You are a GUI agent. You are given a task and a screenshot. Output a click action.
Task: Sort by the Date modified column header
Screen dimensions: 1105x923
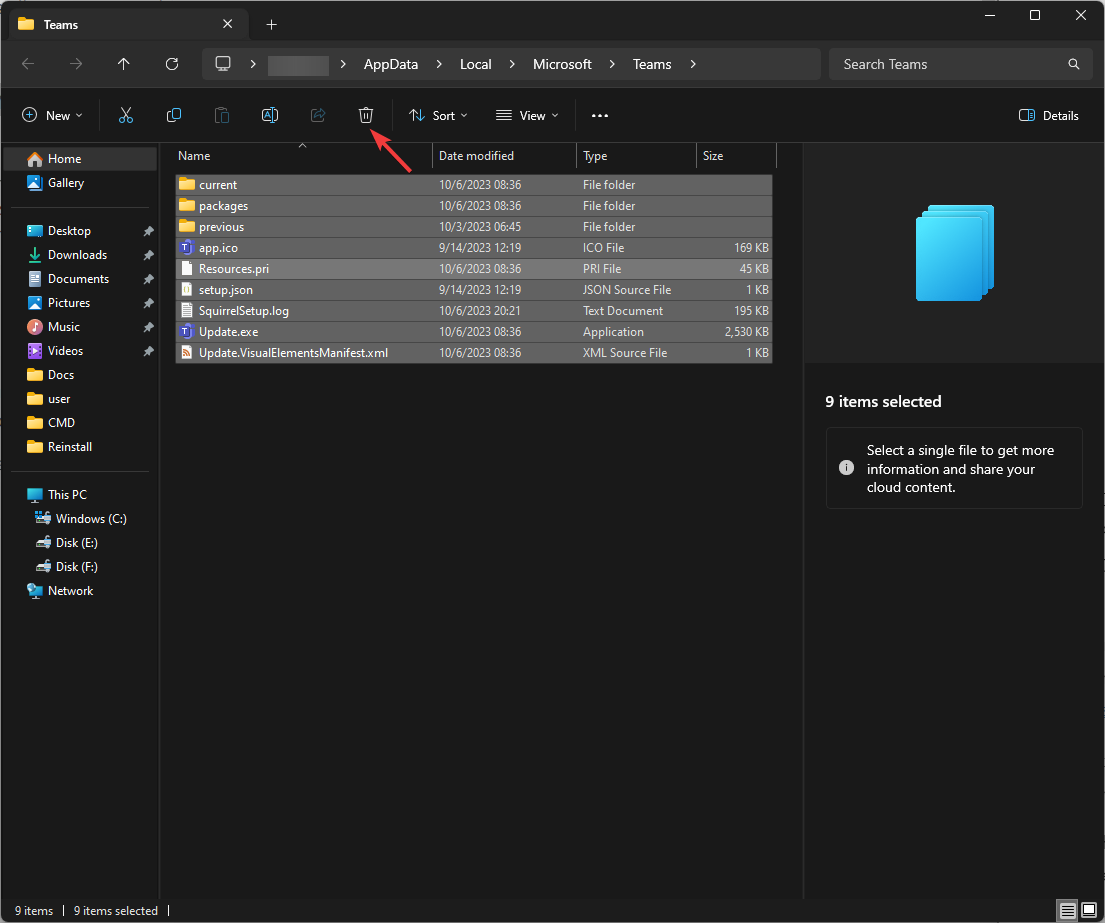click(477, 156)
